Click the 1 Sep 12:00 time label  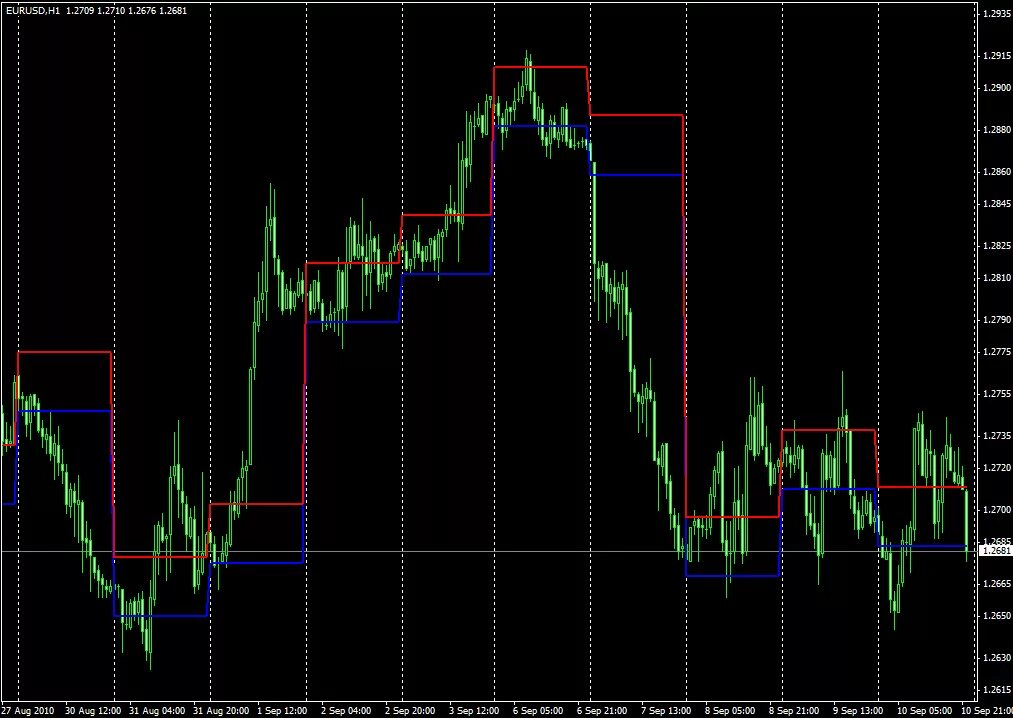click(282, 711)
